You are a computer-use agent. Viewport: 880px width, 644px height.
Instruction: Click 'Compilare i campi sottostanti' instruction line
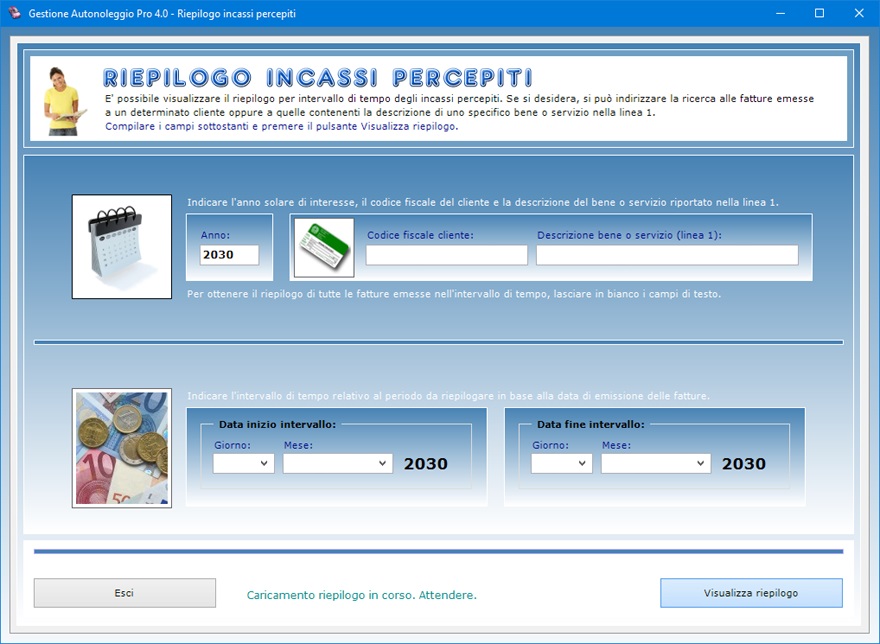click(x=282, y=126)
